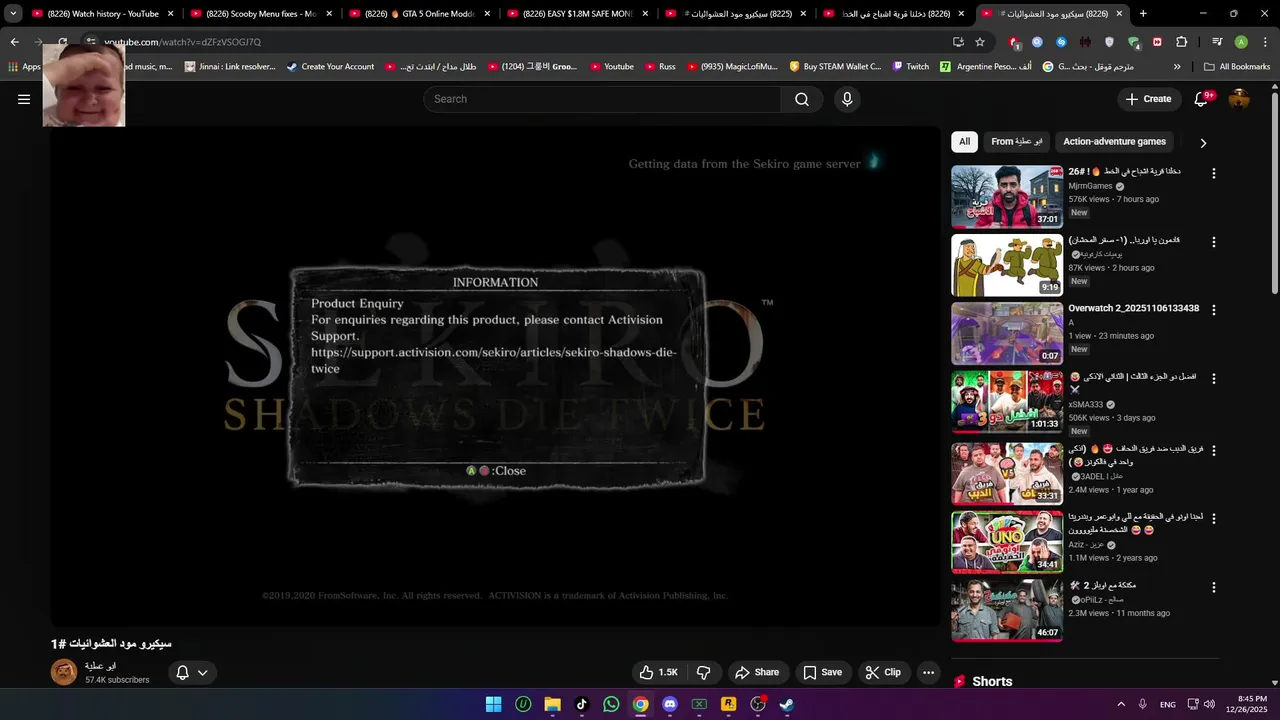Go back with the browser back arrow

pyautogui.click(x=14, y=42)
